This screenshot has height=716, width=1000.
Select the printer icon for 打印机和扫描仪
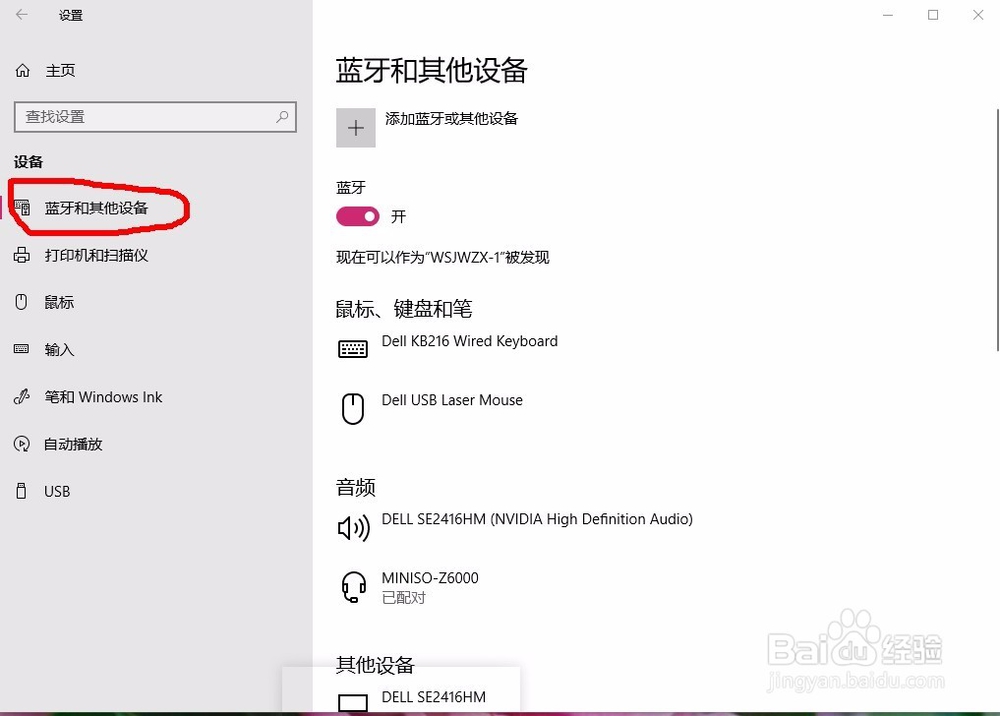(22, 255)
